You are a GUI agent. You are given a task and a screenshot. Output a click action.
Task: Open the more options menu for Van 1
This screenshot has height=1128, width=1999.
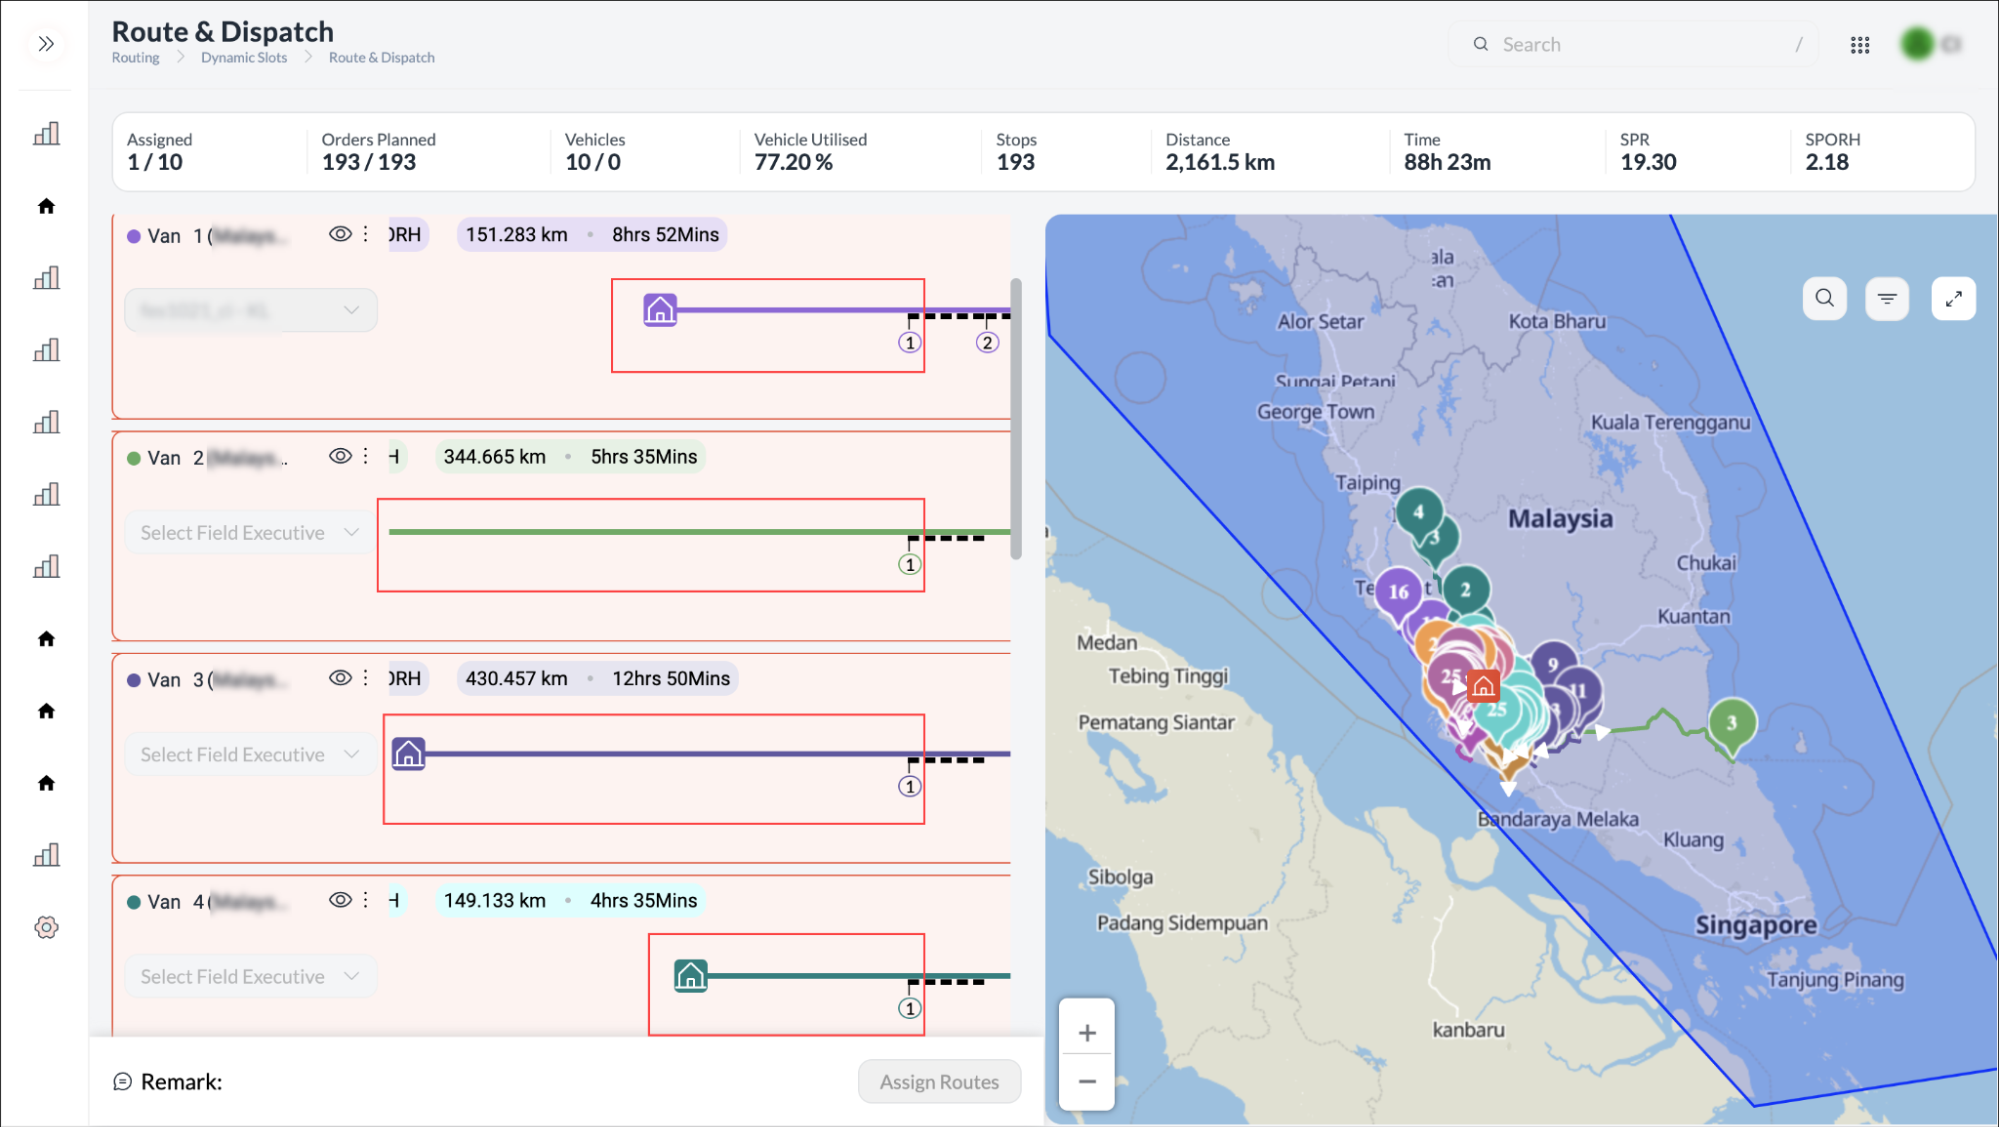[x=366, y=234]
